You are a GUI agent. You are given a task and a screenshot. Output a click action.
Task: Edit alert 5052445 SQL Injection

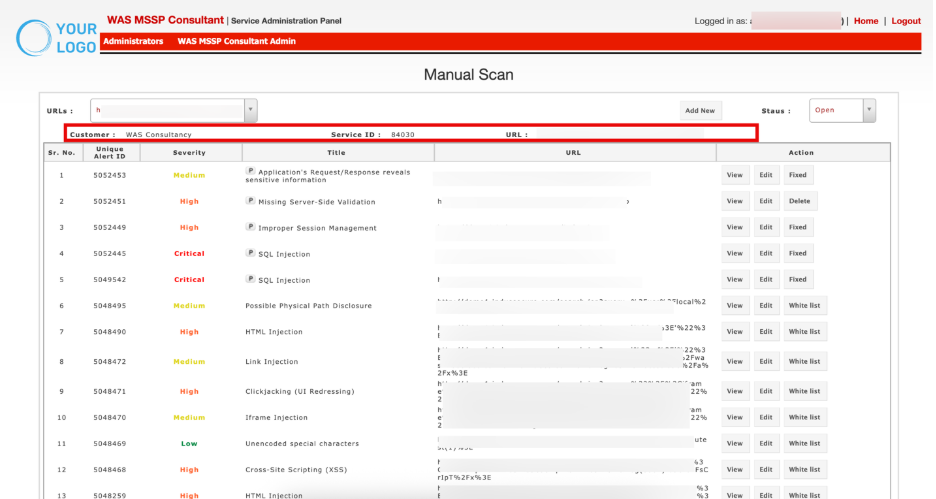coord(766,253)
